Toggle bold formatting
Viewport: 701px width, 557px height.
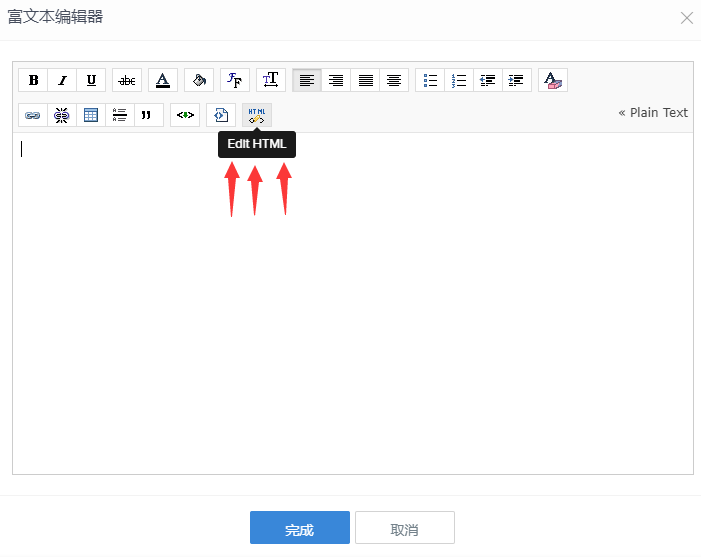coord(33,80)
